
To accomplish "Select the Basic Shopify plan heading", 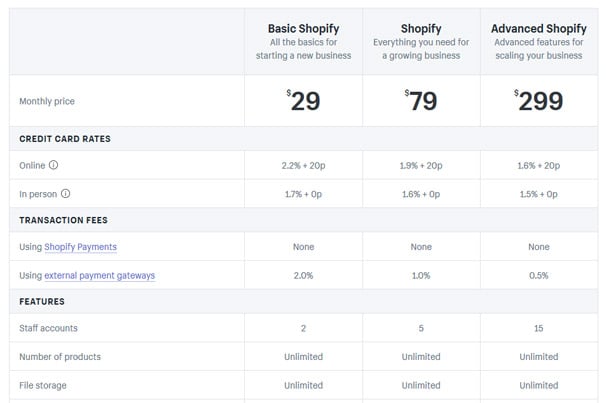I will 303,29.
